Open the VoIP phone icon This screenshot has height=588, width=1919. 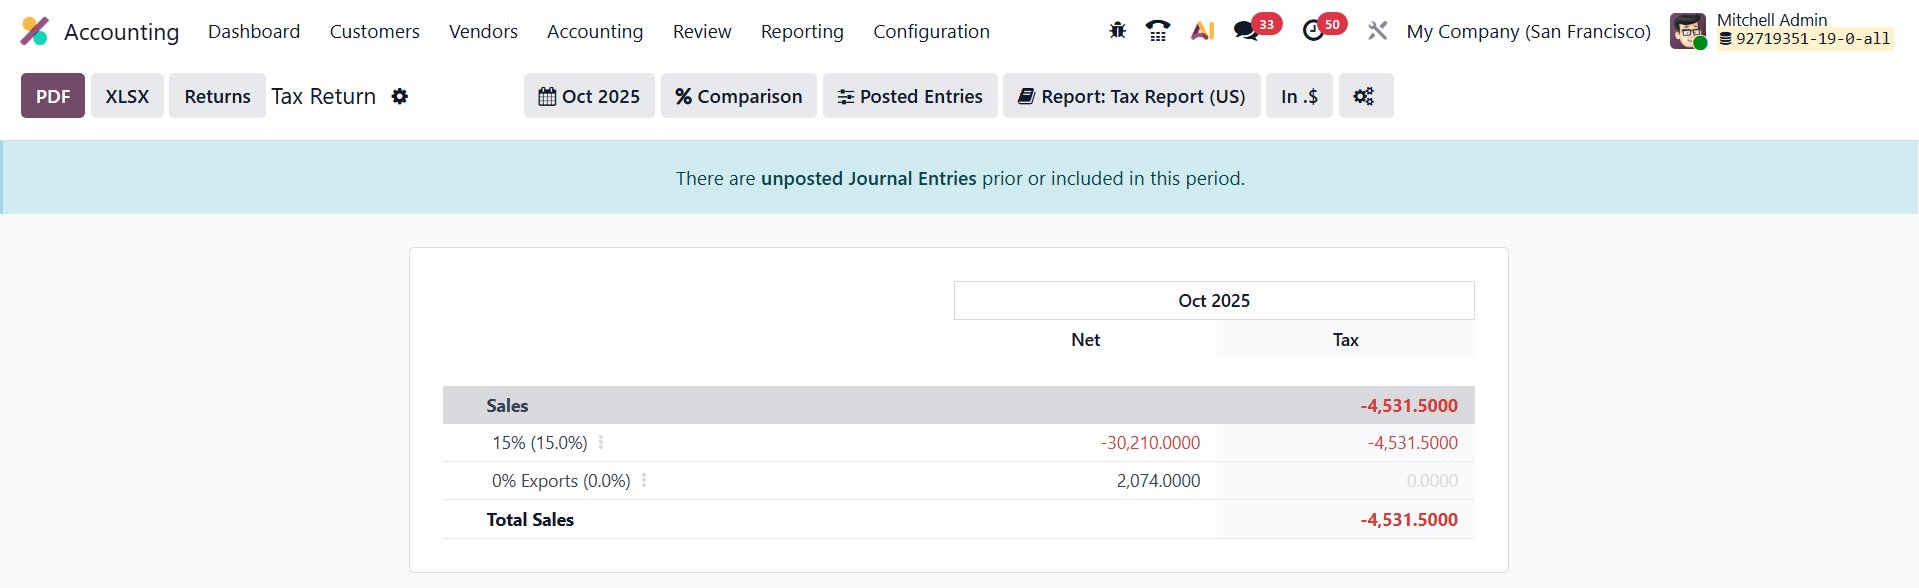click(x=1158, y=31)
